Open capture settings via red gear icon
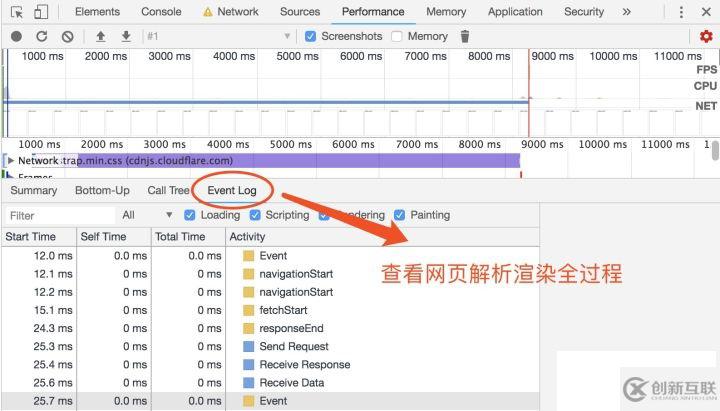Image resolution: width=720 pixels, height=411 pixels. pos(706,36)
